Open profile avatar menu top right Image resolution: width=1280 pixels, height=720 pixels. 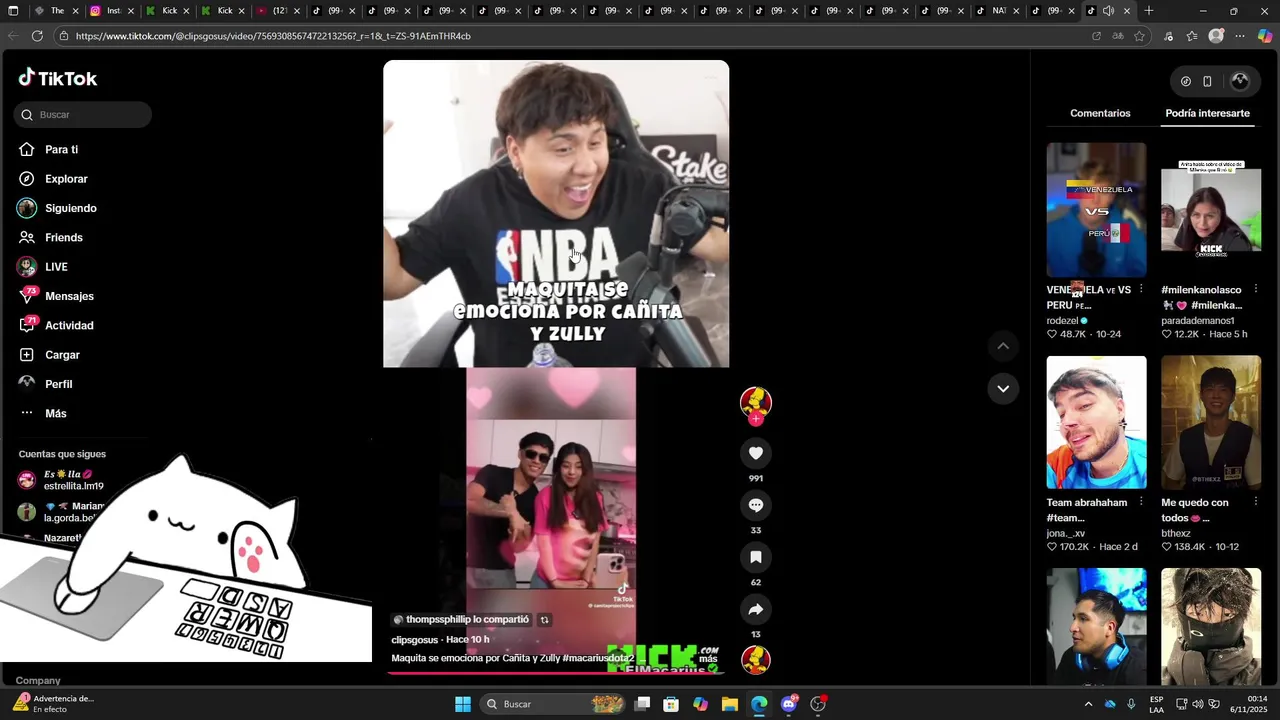[x=1240, y=81]
